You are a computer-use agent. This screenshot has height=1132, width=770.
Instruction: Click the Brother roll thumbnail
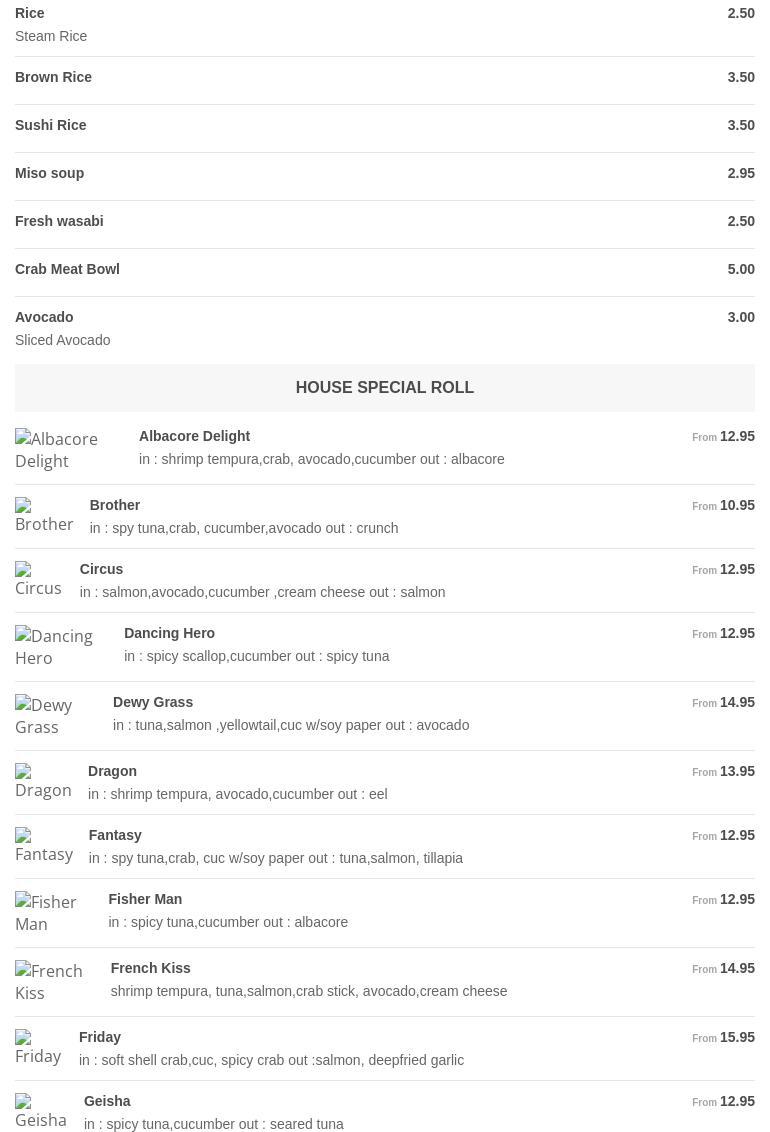(44, 516)
